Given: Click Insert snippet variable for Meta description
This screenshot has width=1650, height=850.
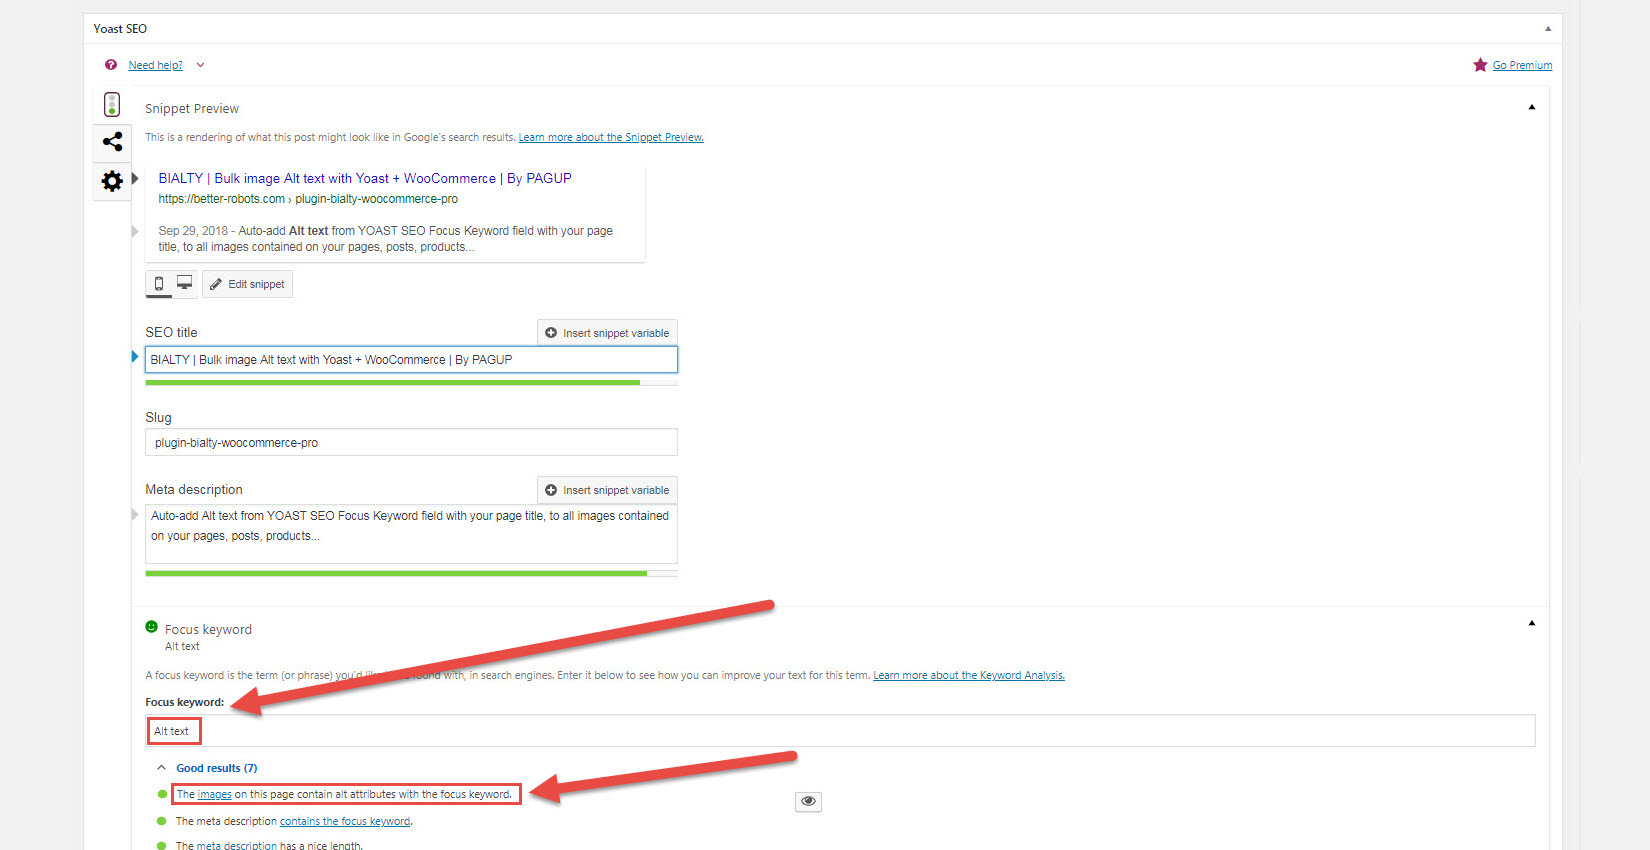Looking at the screenshot, I should [607, 490].
